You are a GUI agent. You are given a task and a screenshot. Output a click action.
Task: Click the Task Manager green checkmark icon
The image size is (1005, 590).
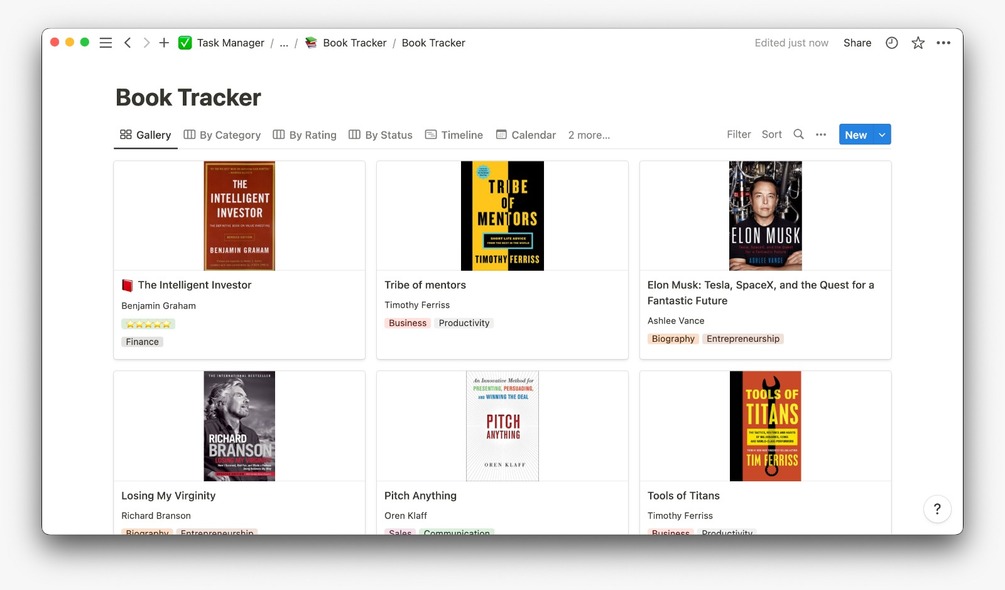click(185, 43)
